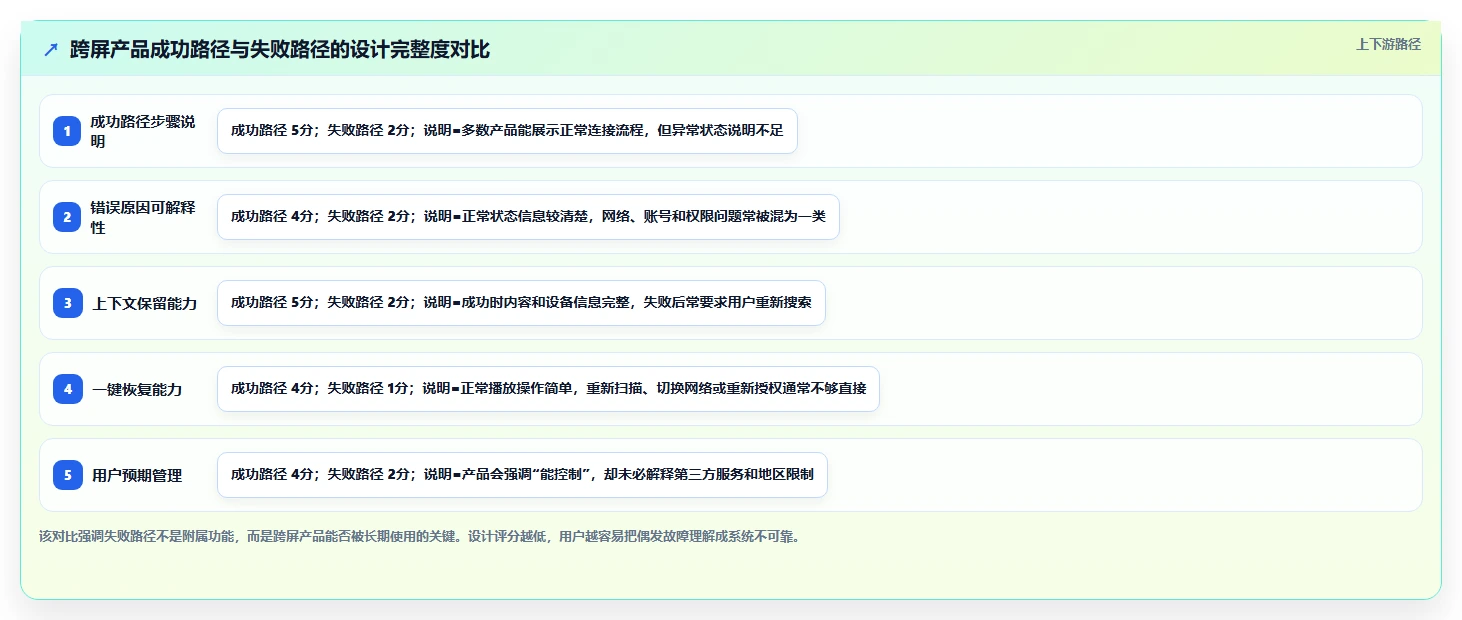Click the number 1 badge
The width and height of the screenshot is (1462, 620).
point(68,131)
